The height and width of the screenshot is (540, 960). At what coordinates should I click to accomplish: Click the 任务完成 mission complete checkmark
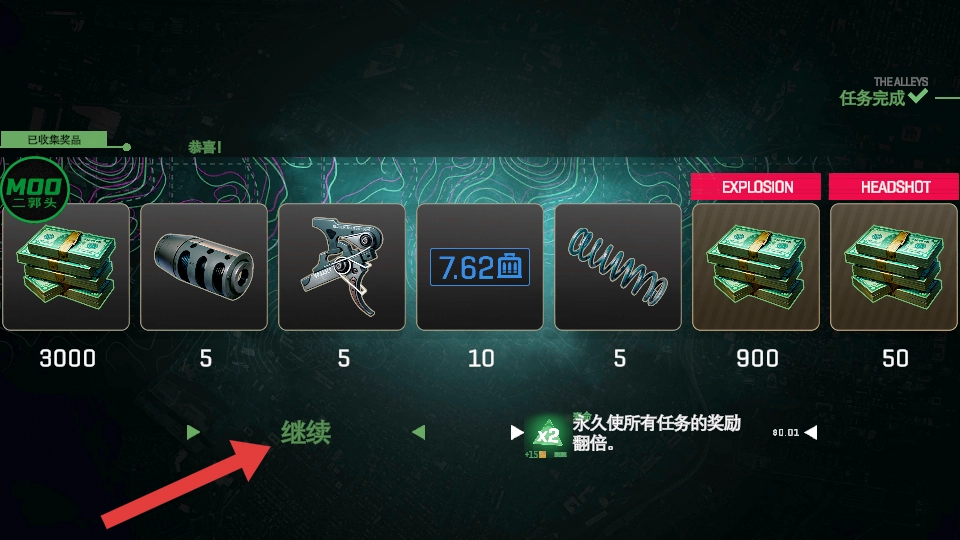tap(918, 96)
